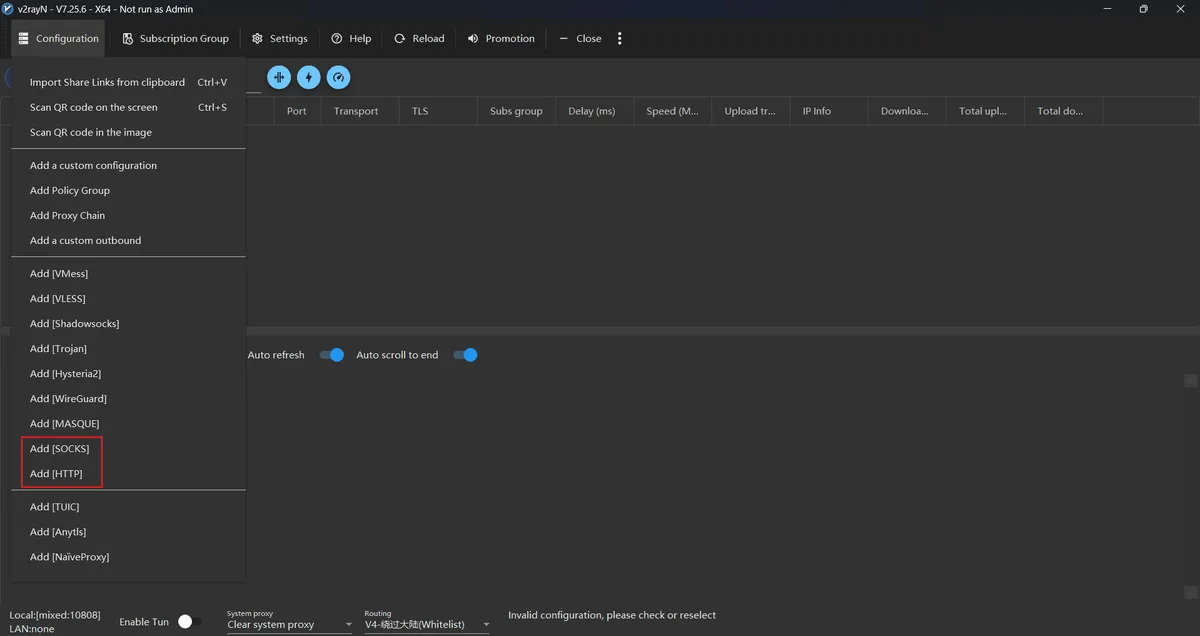Click the round lightning bolt icon button
This screenshot has width=1200, height=636.
(x=309, y=77)
